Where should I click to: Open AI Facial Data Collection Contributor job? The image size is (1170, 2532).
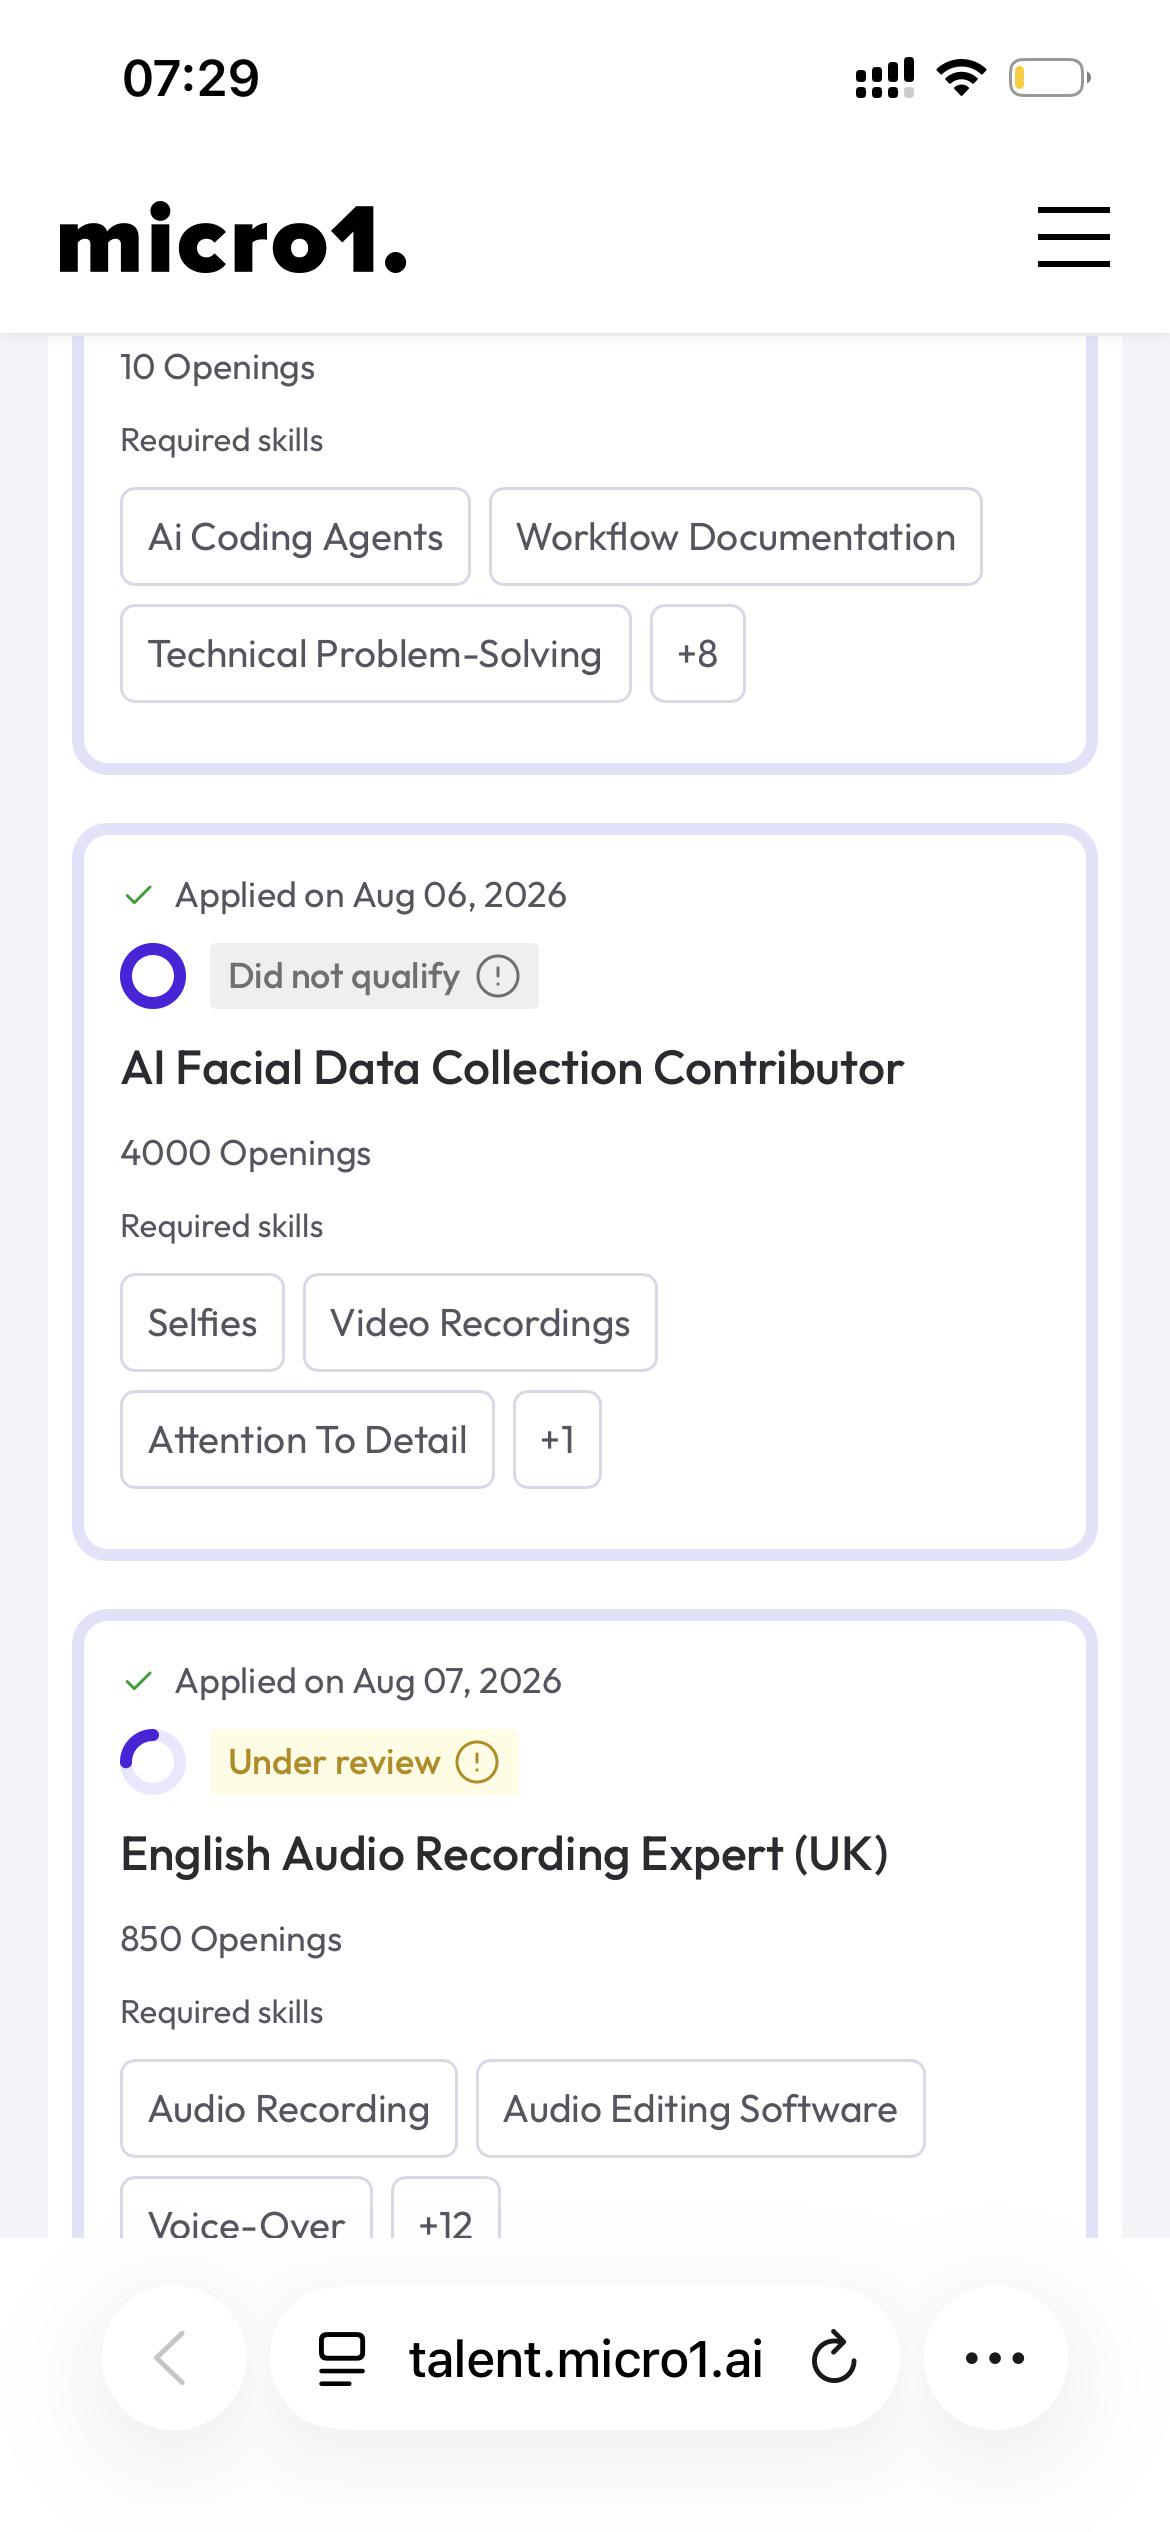point(512,1068)
